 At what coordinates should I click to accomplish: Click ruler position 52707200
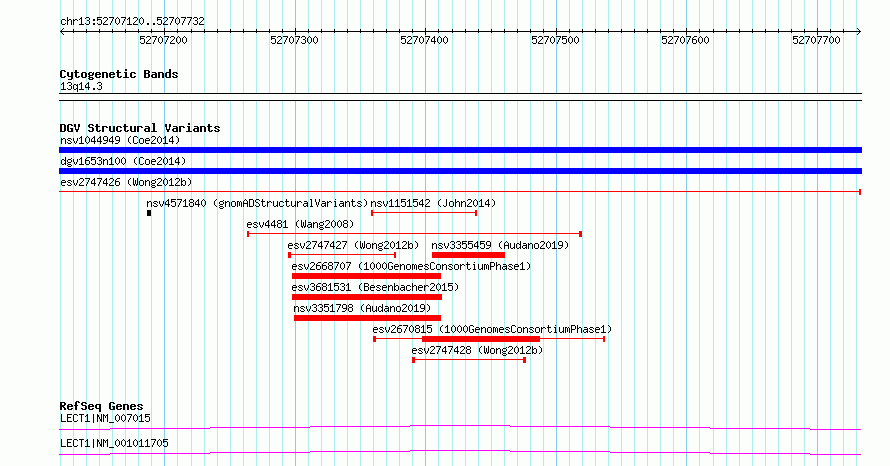pyautogui.click(x=163, y=40)
